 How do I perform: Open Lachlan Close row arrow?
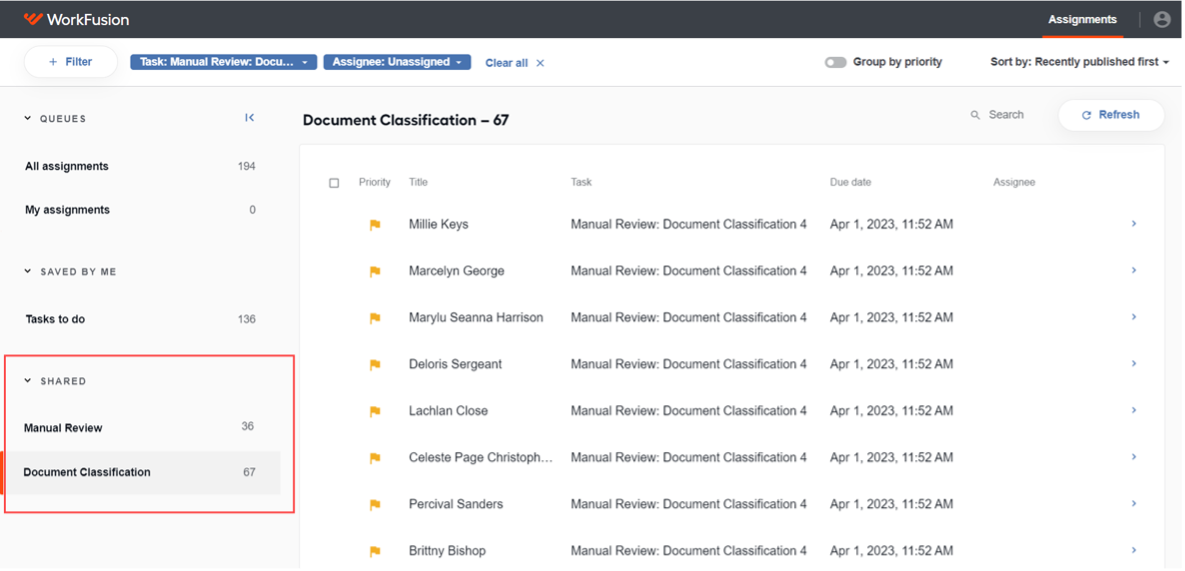[1134, 410]
